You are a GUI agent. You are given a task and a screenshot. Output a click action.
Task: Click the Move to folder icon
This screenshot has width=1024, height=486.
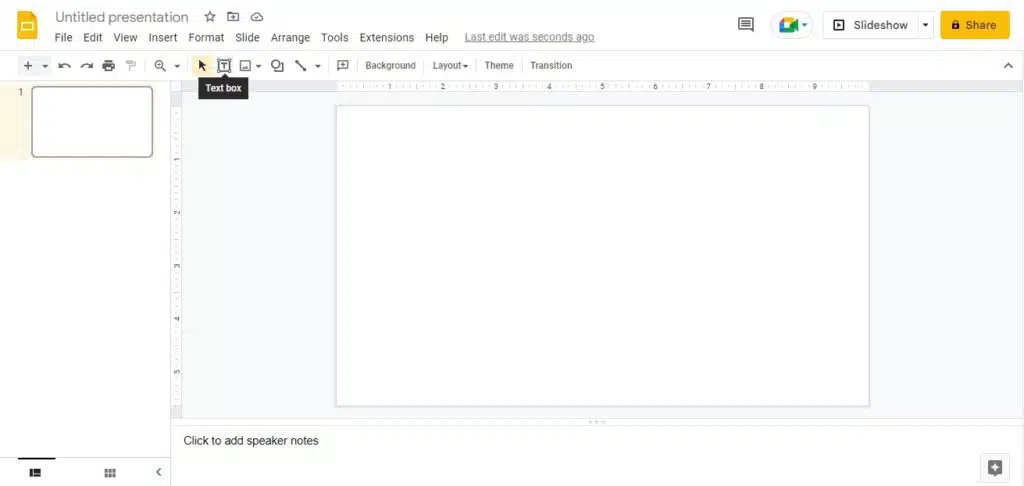233,17
